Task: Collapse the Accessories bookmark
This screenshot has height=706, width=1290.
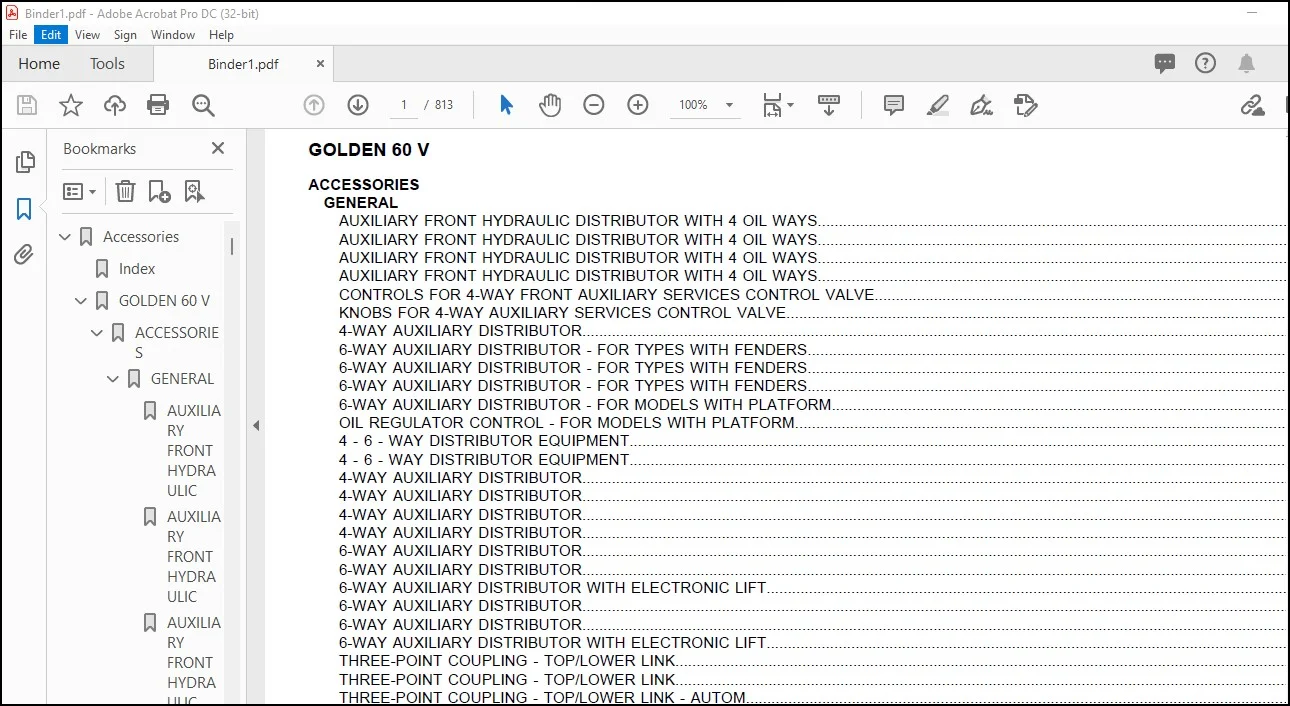Action: click(66, 237)
